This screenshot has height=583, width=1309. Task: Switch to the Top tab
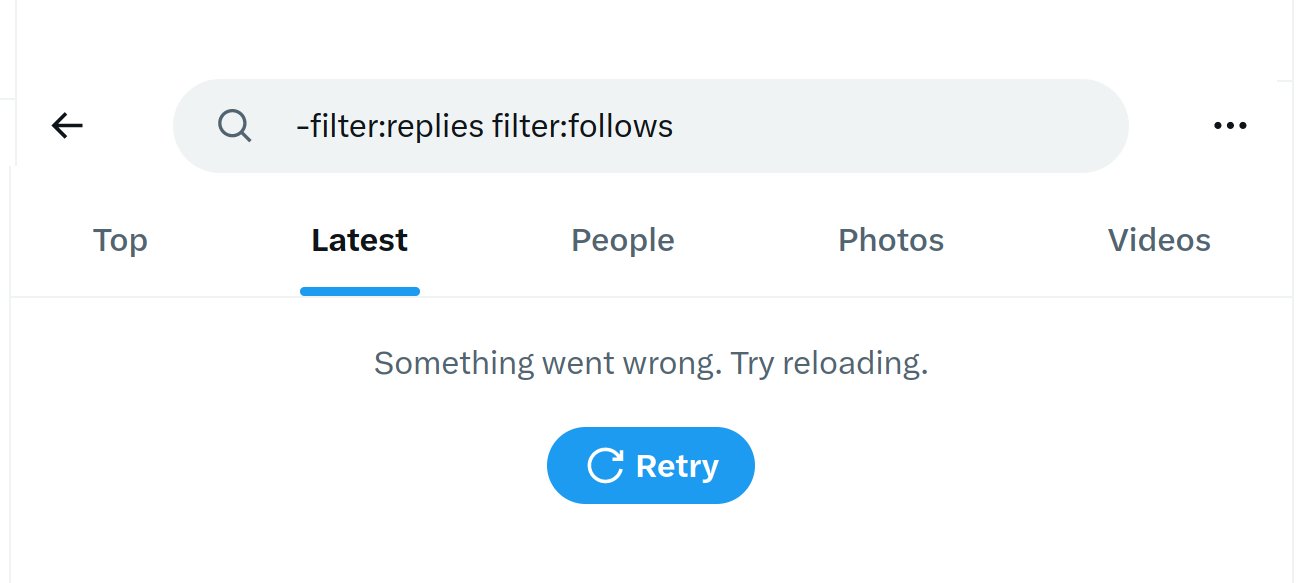coord(120,240)
